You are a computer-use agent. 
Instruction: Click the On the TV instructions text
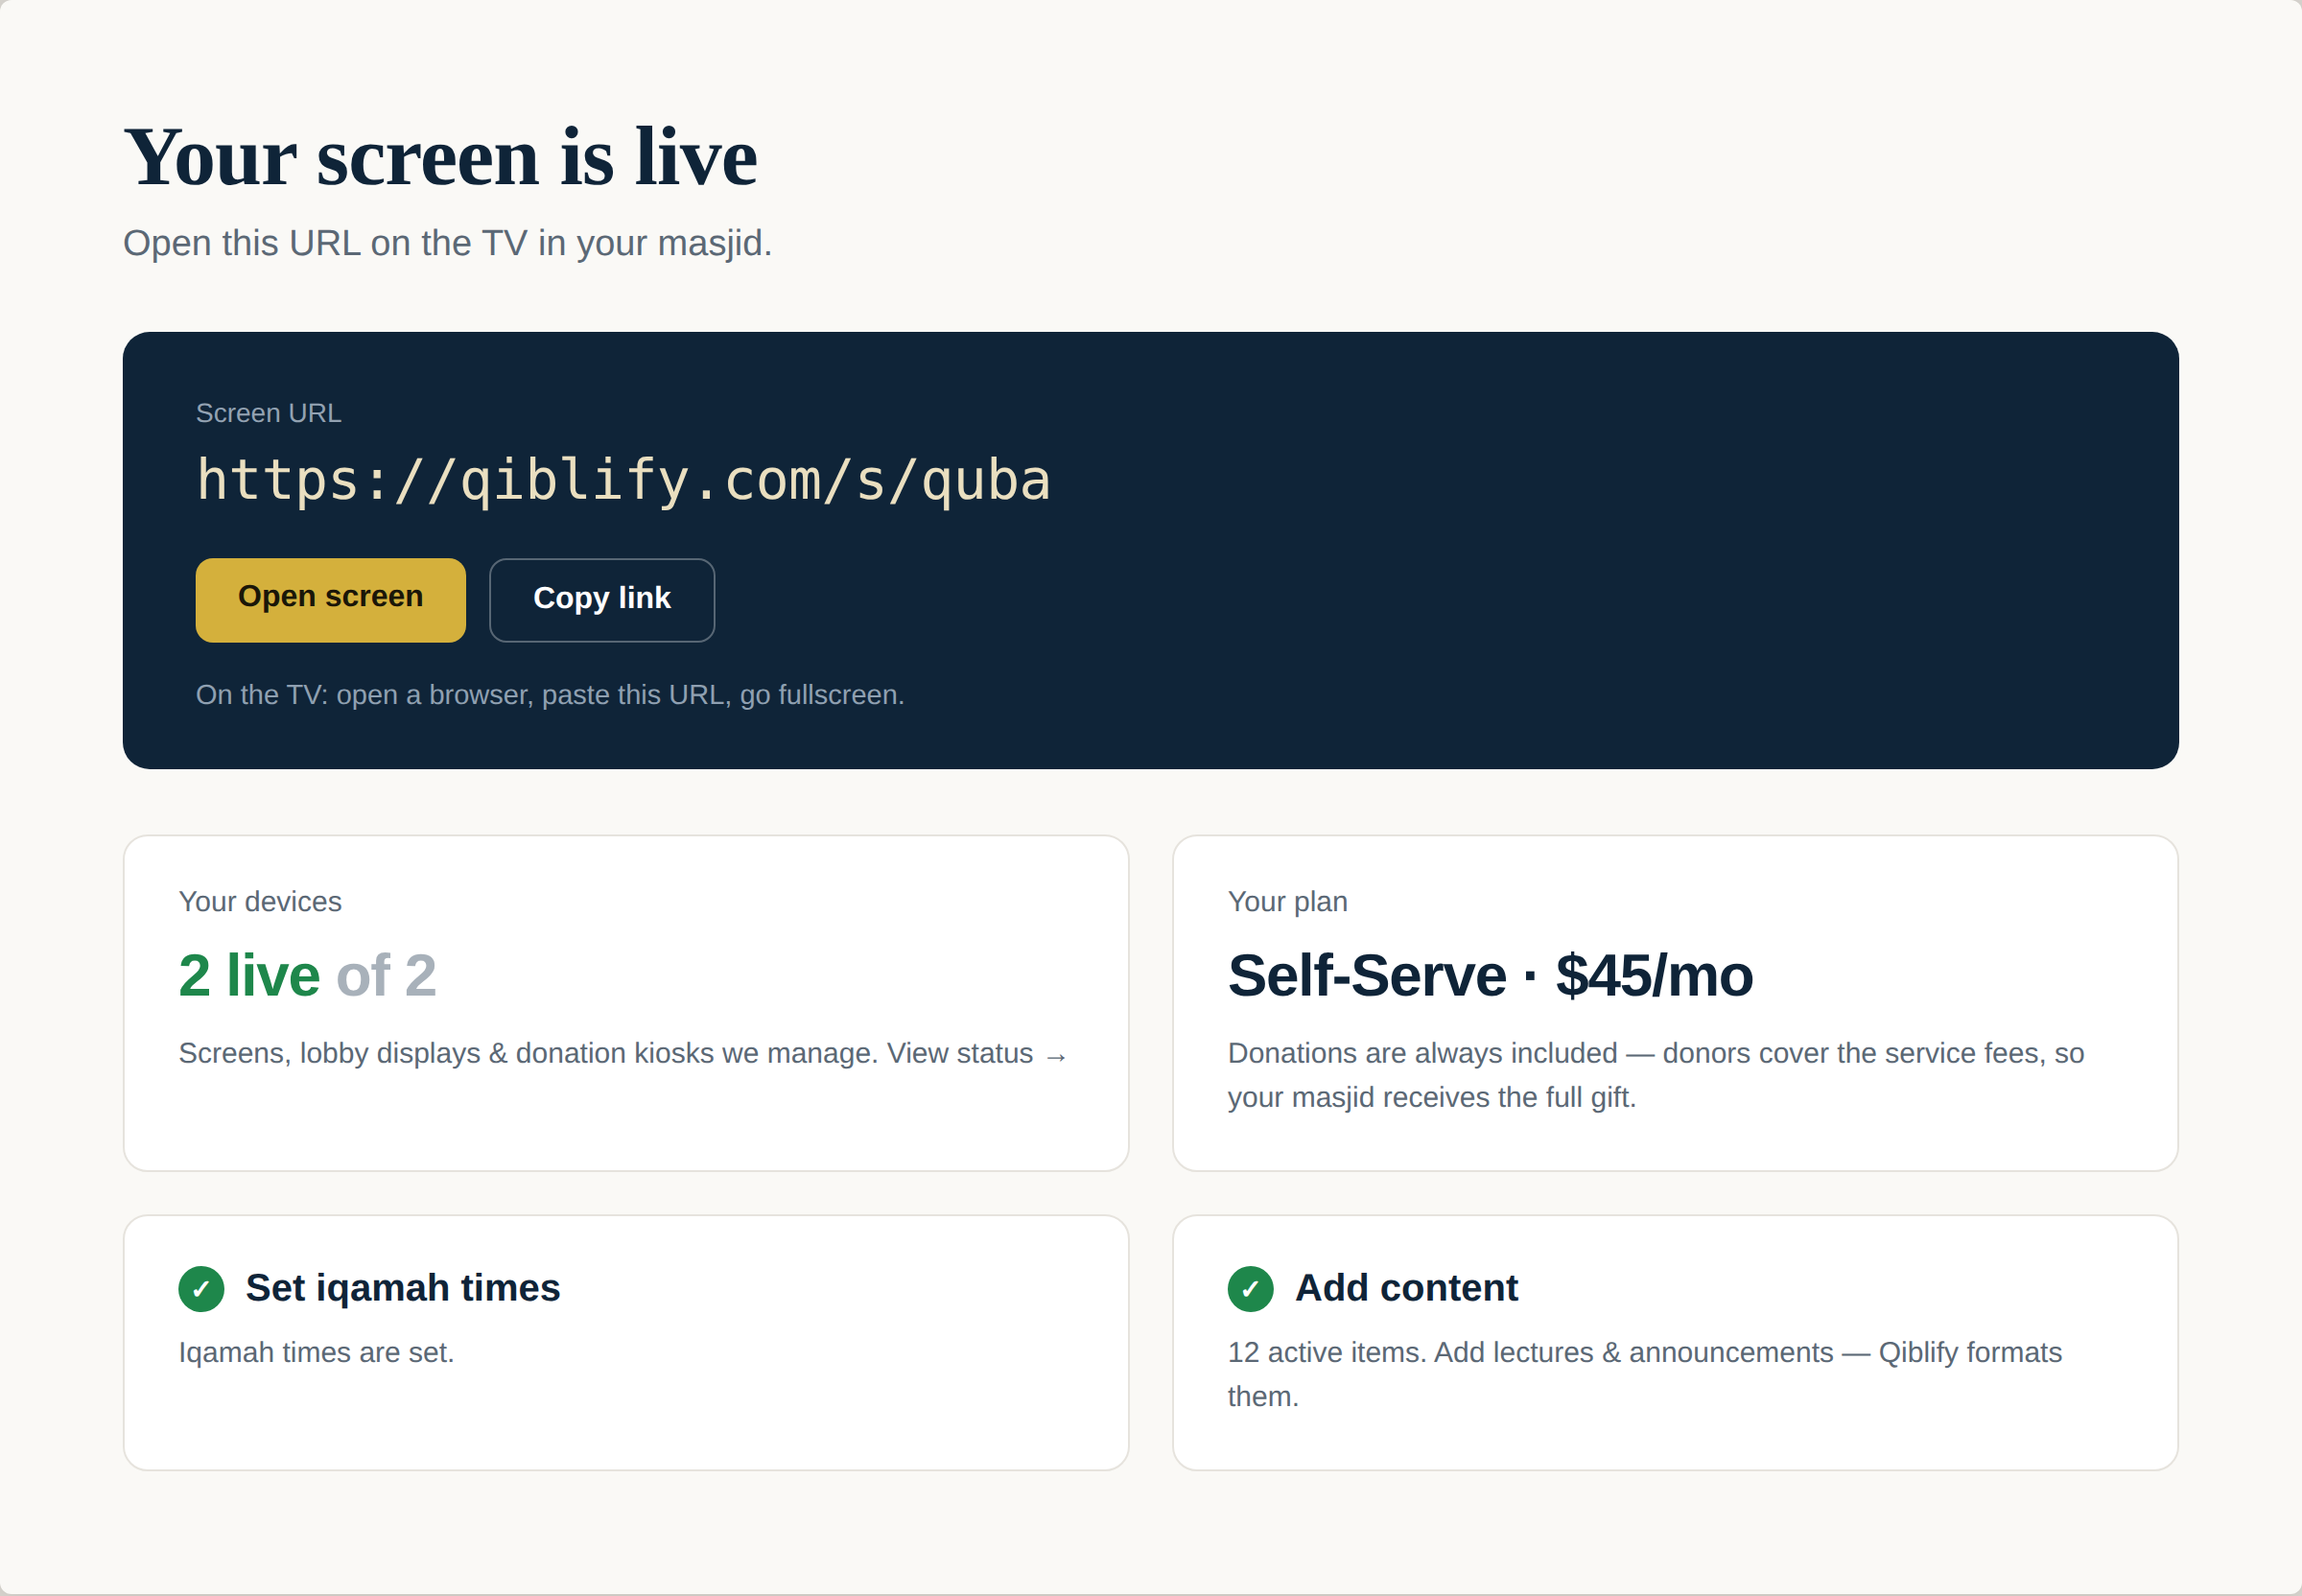tap(550, 695)
